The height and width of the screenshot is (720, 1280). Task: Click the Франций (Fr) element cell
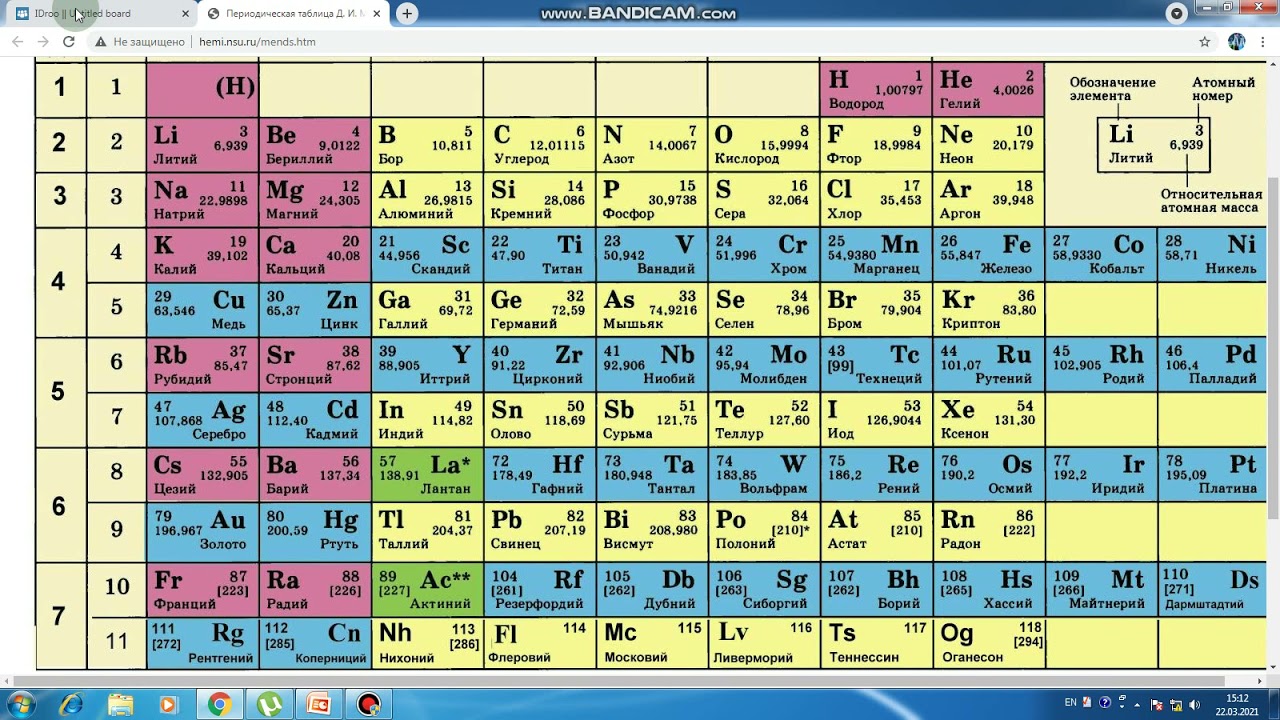click(x=203, y=590)
